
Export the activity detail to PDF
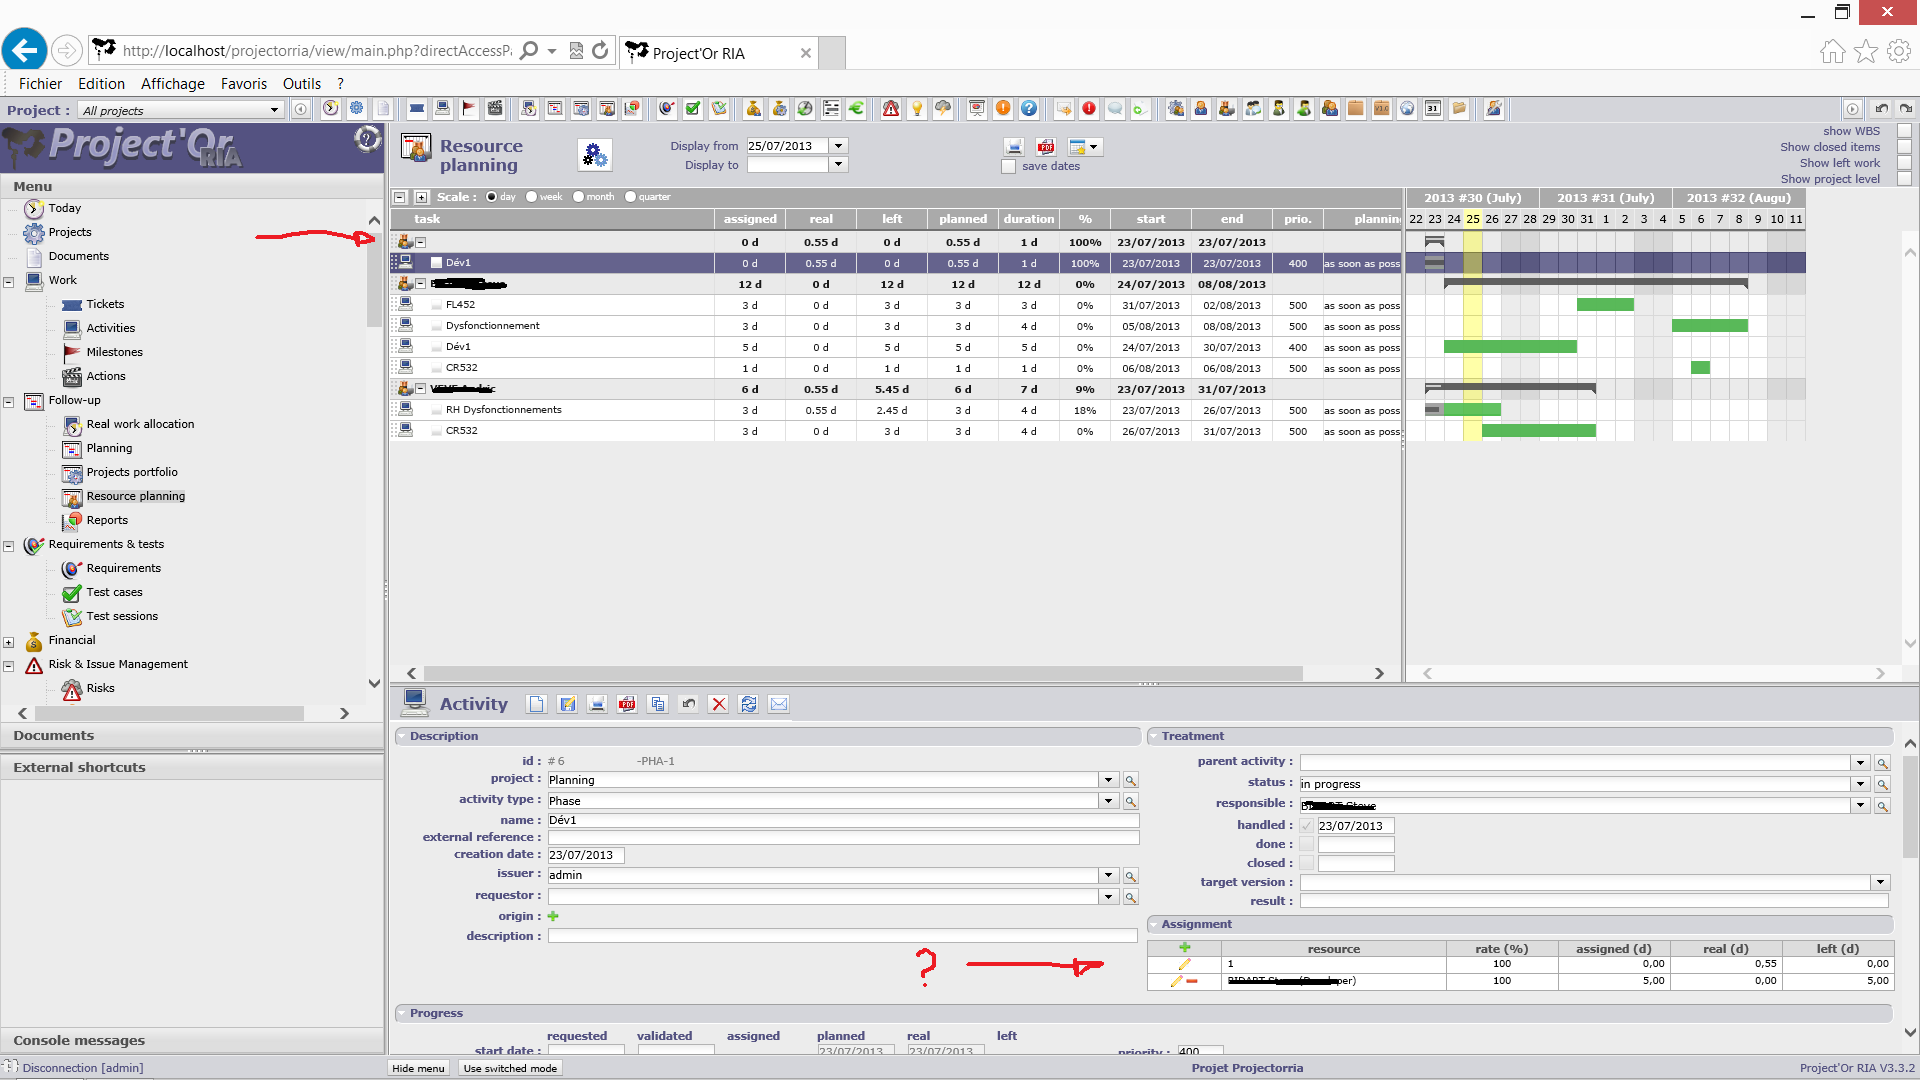627,704
